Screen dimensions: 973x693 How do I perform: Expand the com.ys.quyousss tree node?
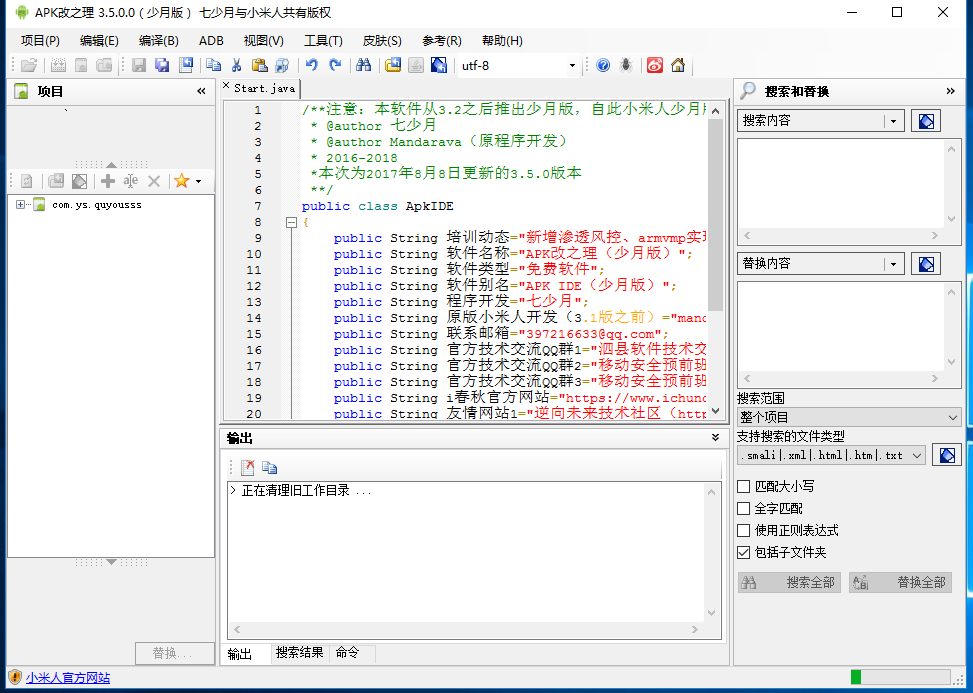tap(20, 204)
